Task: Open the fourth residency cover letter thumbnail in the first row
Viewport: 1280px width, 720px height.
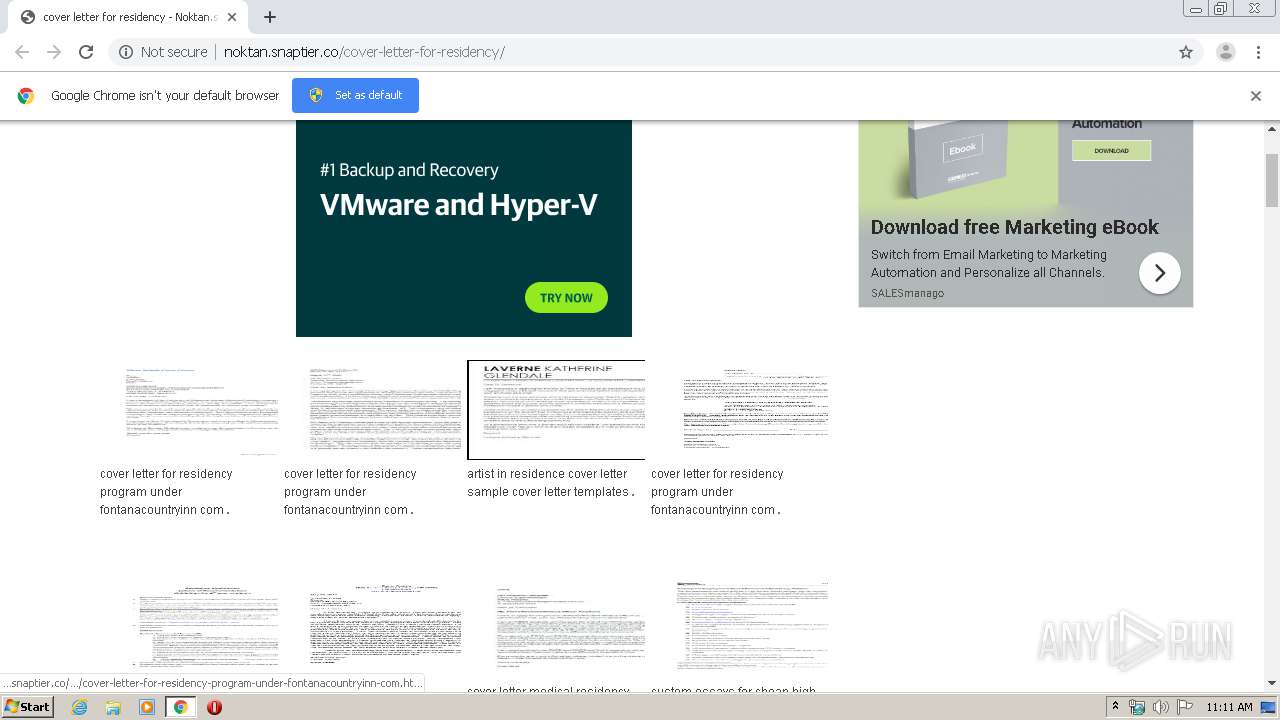Action: pos(740,410)
